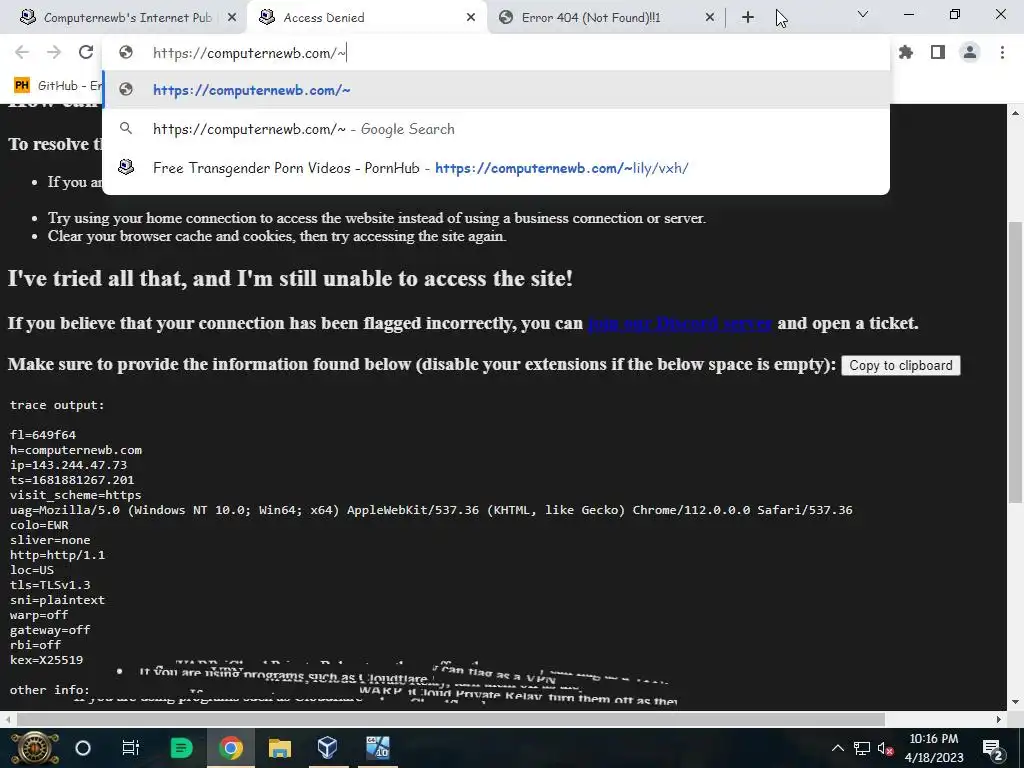Click the address bar URL field
The image size is (1024, 768).
(496, 53)
